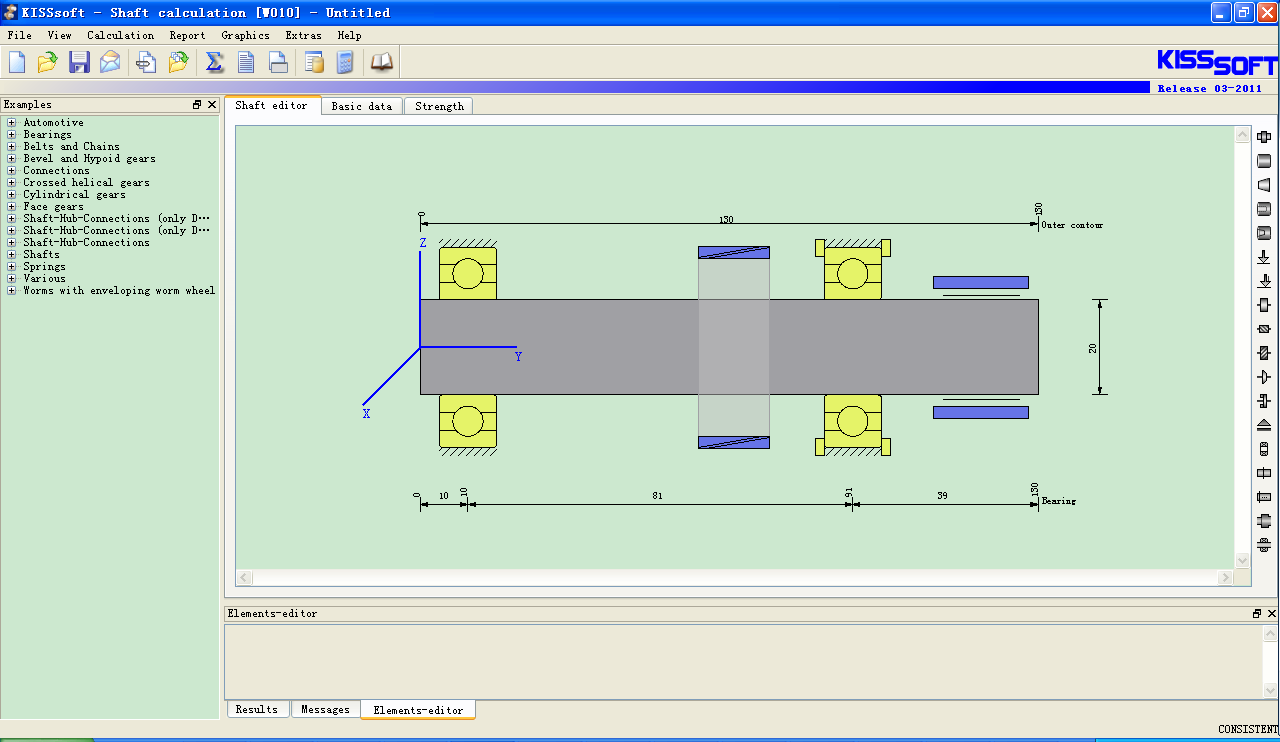Select the Shafts item in the Examples tree
Viewport: 1280px width, 742px height.
click(x=41, y=255)
